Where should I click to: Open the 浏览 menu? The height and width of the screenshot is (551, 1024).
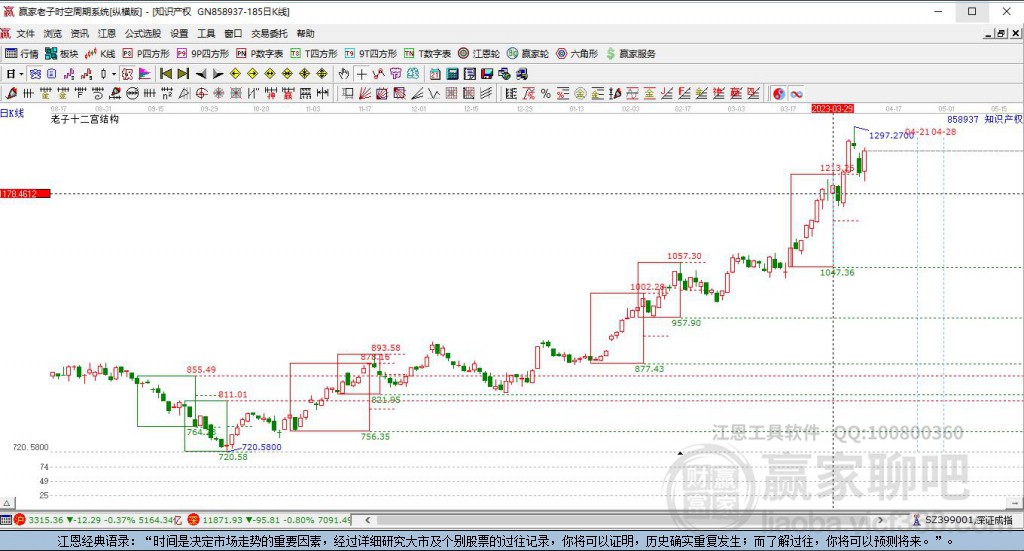coord(53,33)
